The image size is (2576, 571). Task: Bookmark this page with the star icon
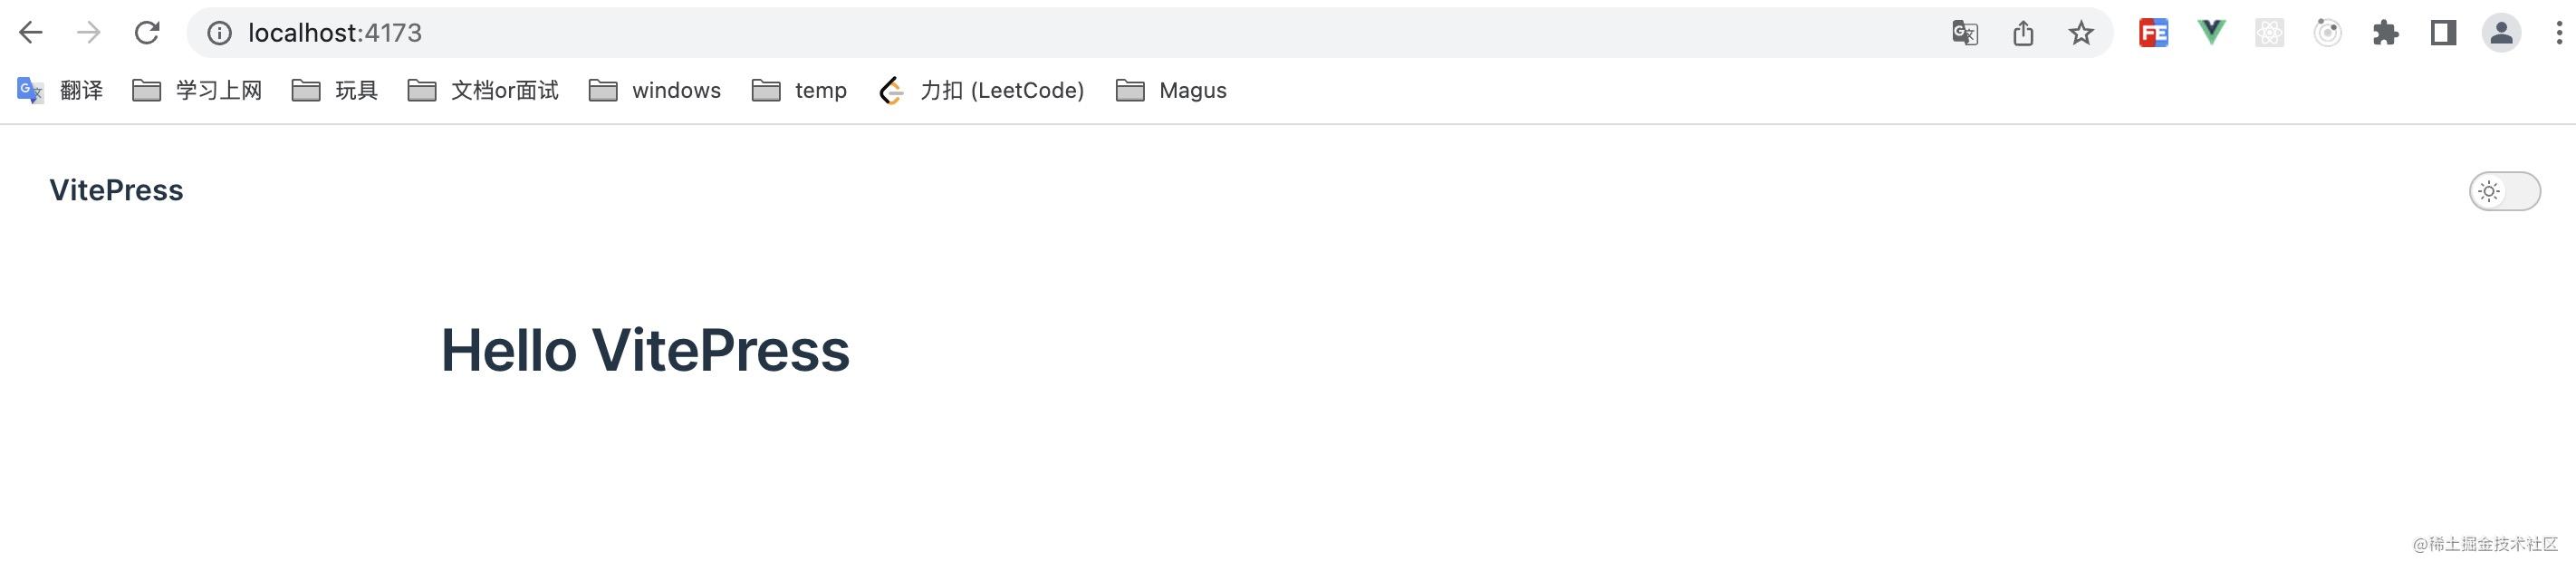pyautogui.click(x=2081, y=33)
